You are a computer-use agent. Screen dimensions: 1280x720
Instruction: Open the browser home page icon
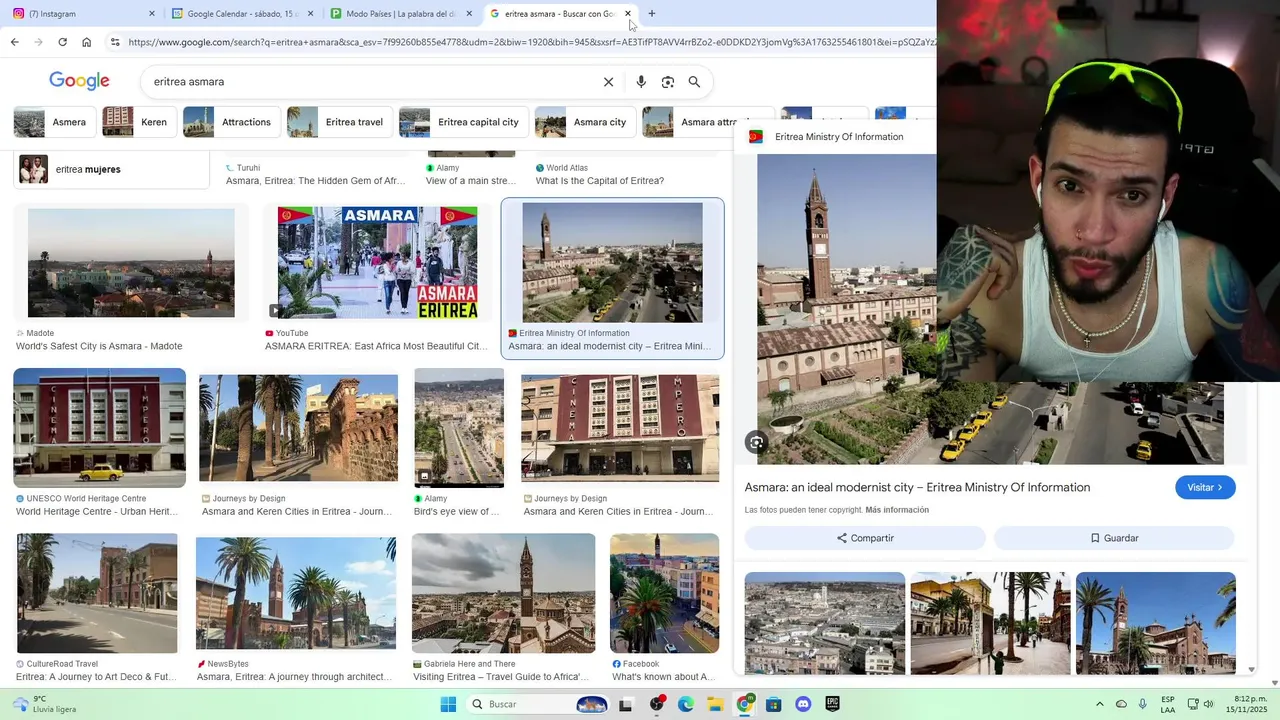[86, 42]
